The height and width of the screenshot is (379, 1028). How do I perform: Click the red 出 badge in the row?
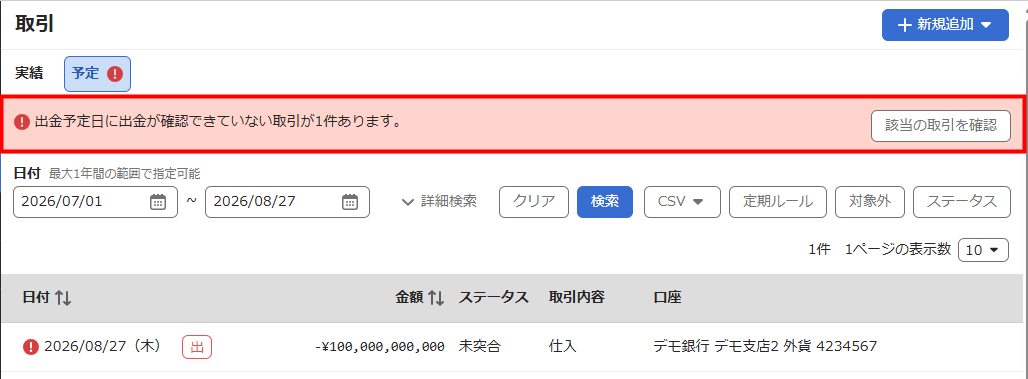pos(197,347)
